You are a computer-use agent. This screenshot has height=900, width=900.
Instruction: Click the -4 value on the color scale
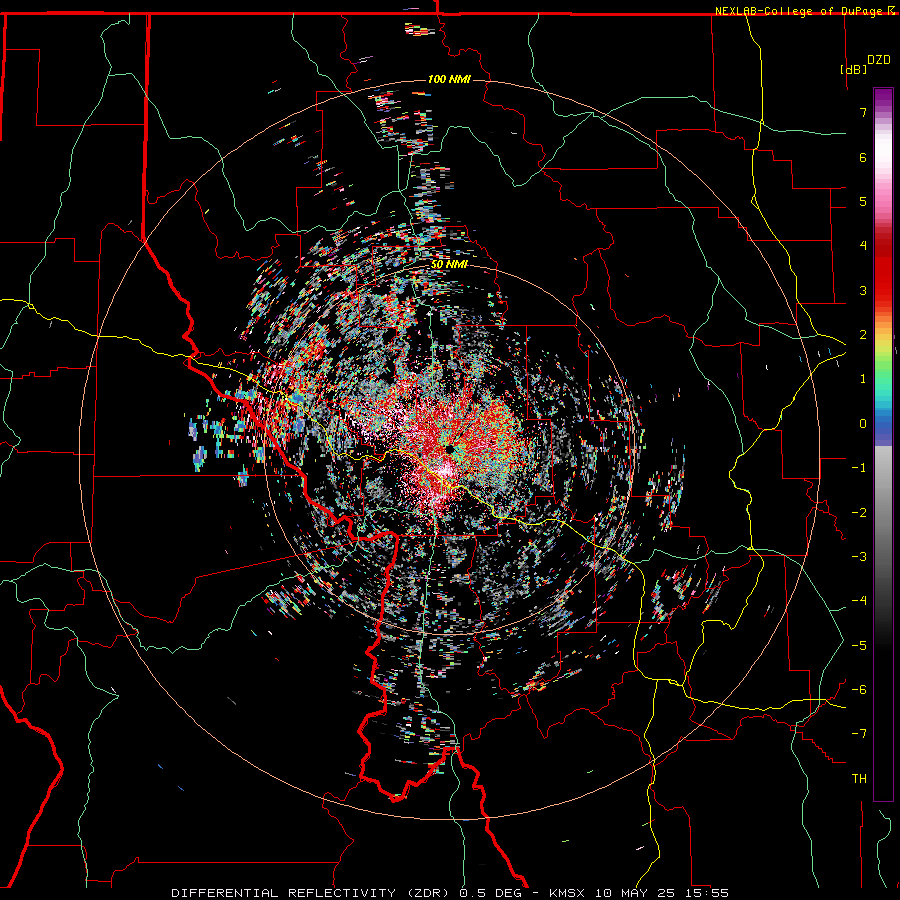859,601
